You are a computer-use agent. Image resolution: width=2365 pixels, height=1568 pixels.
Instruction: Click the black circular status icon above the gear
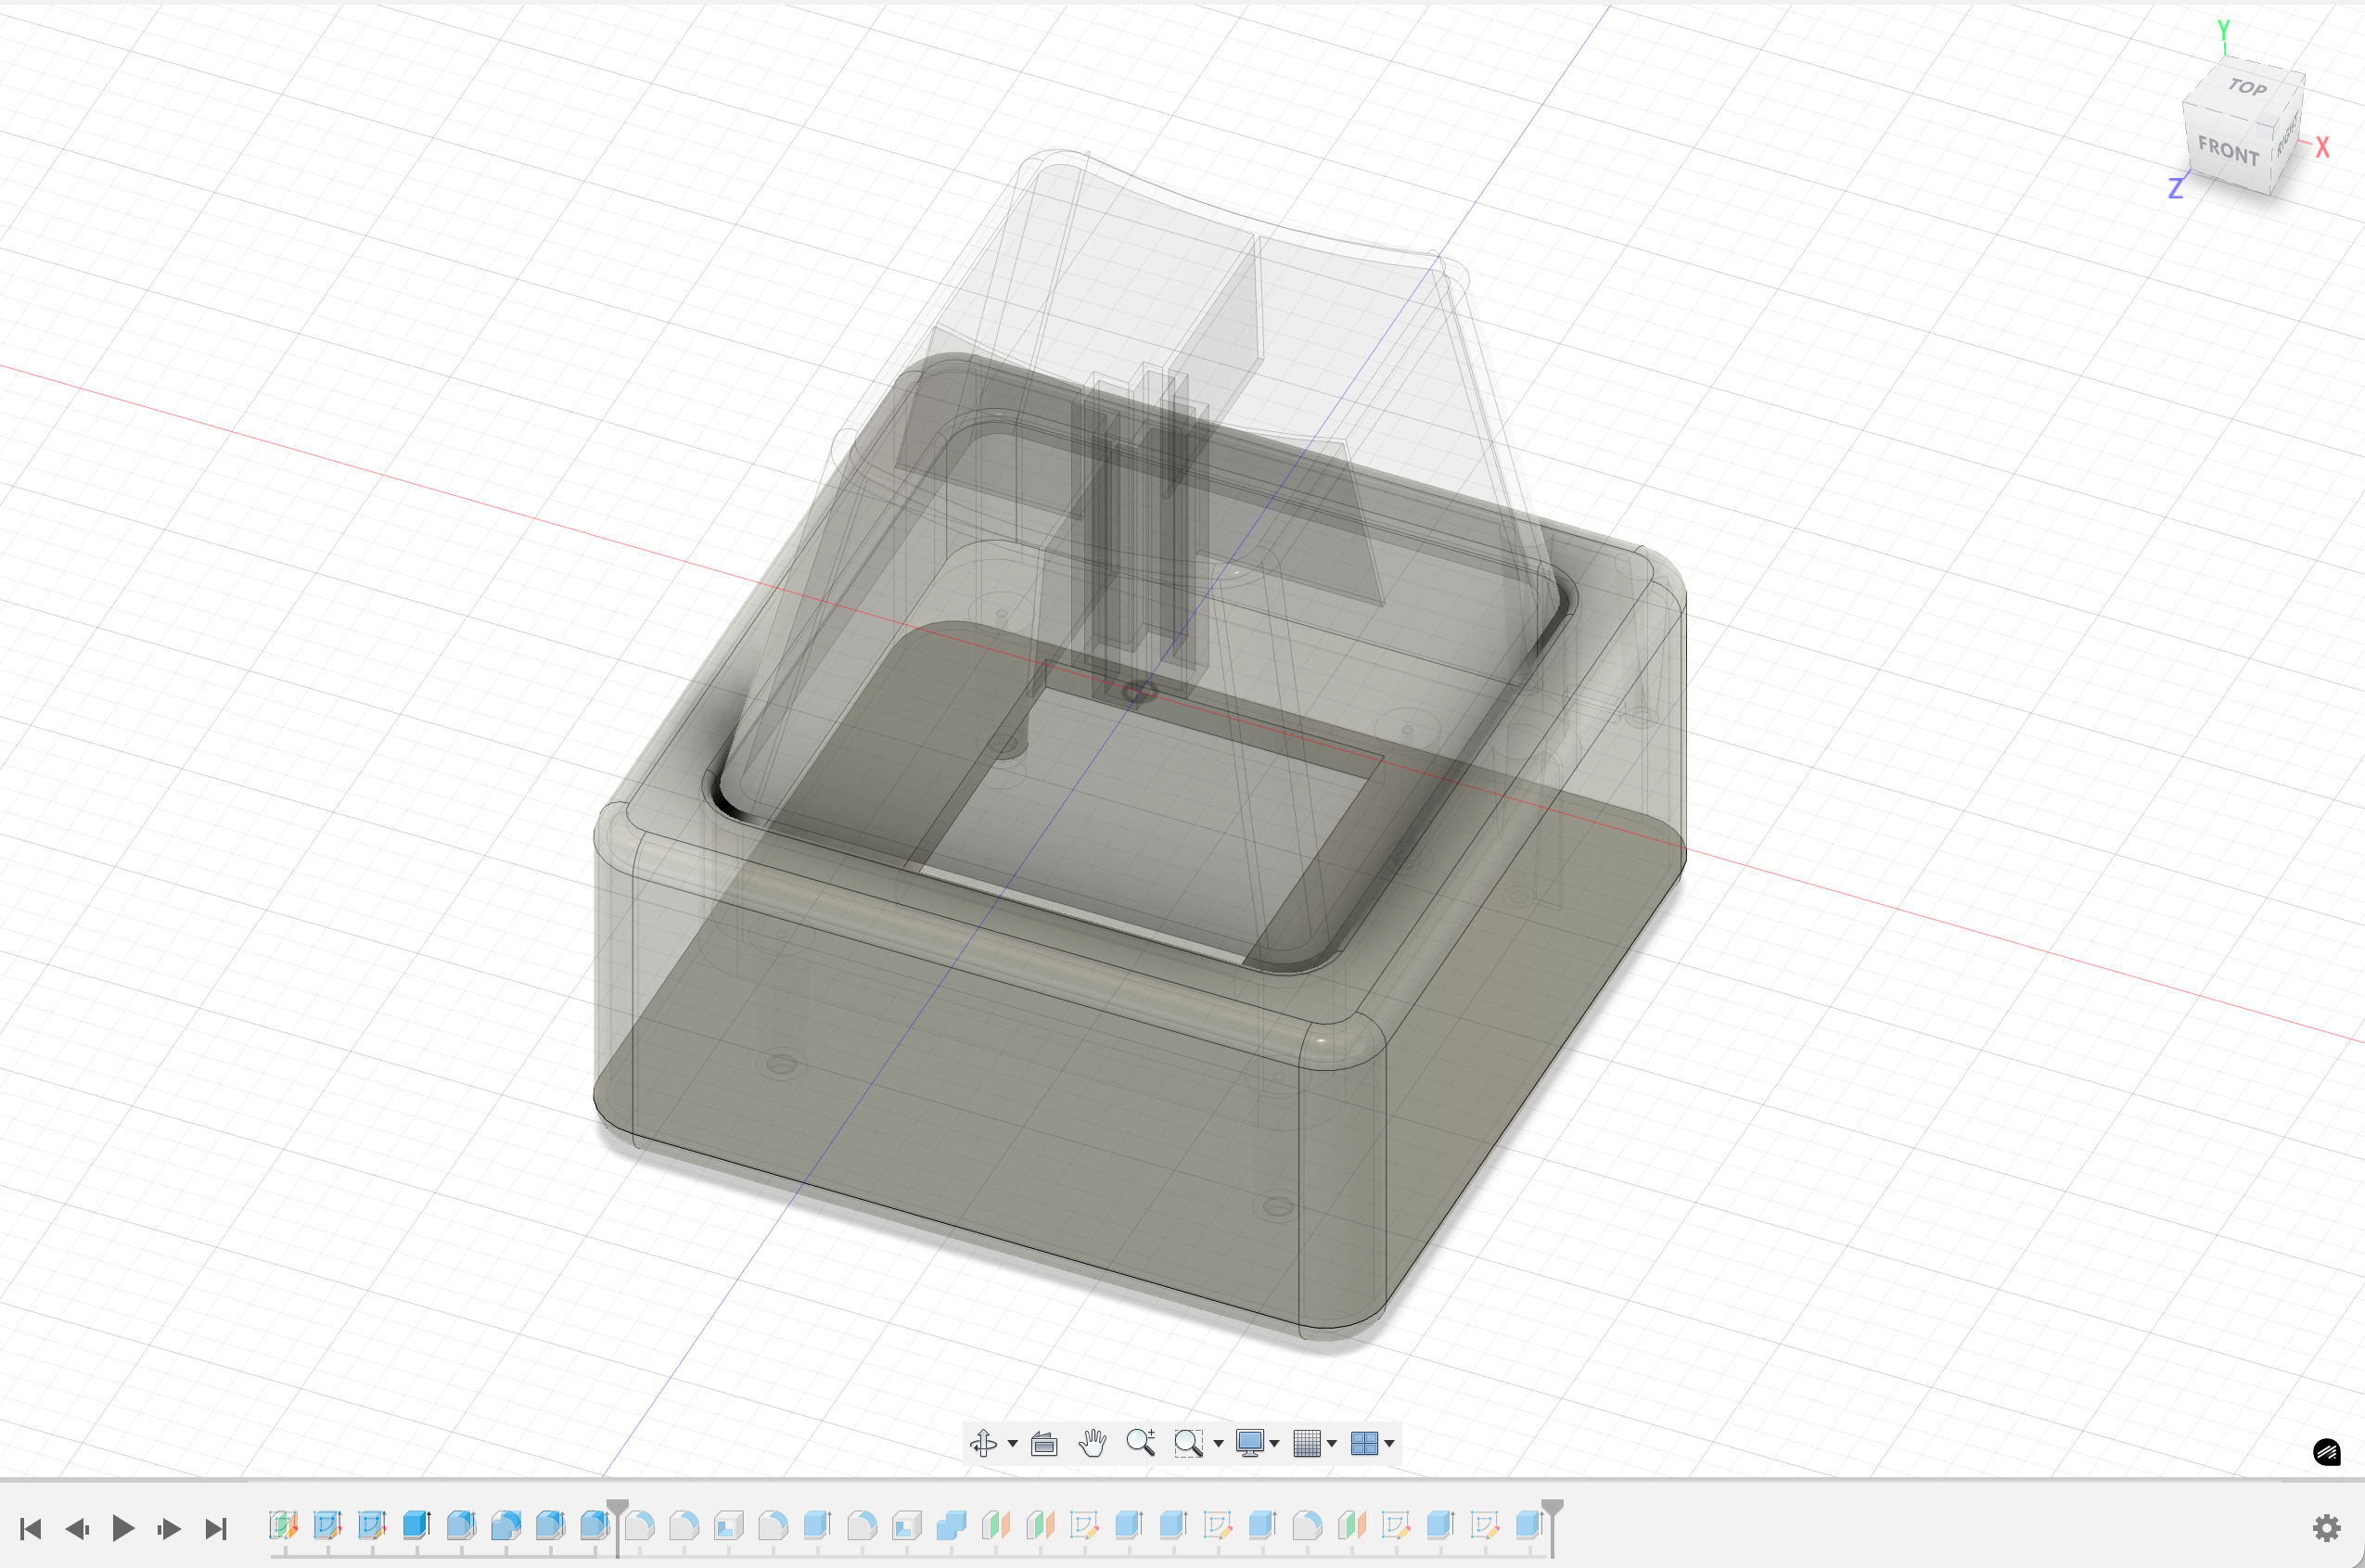[2327, 1452]
